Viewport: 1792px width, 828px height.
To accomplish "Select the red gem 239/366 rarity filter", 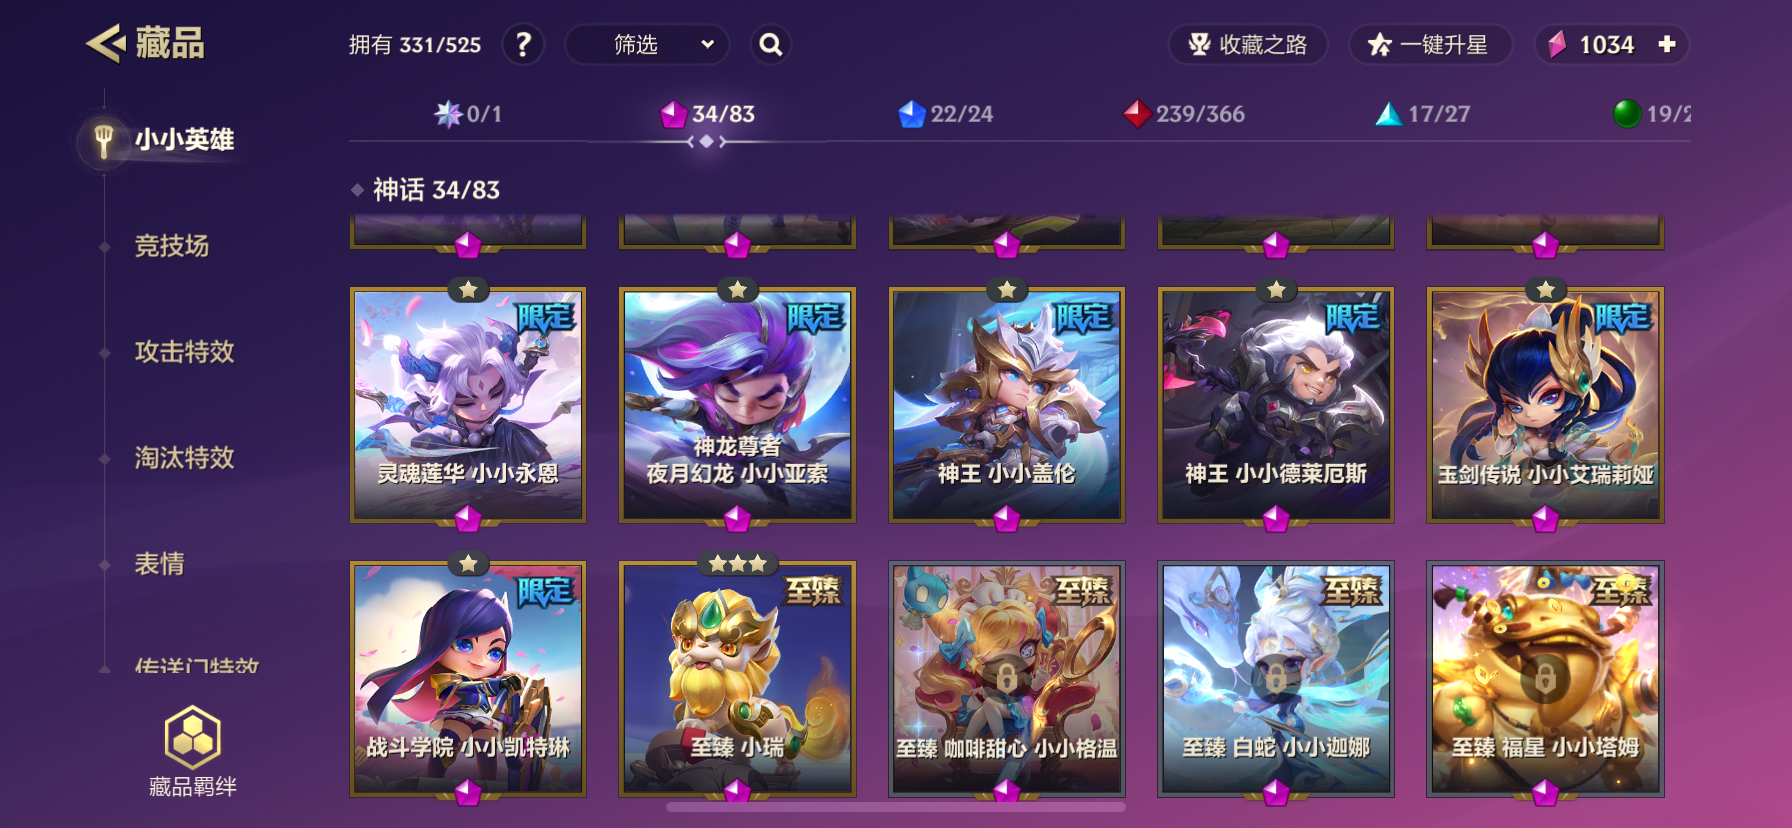I will coord(1184,114).
